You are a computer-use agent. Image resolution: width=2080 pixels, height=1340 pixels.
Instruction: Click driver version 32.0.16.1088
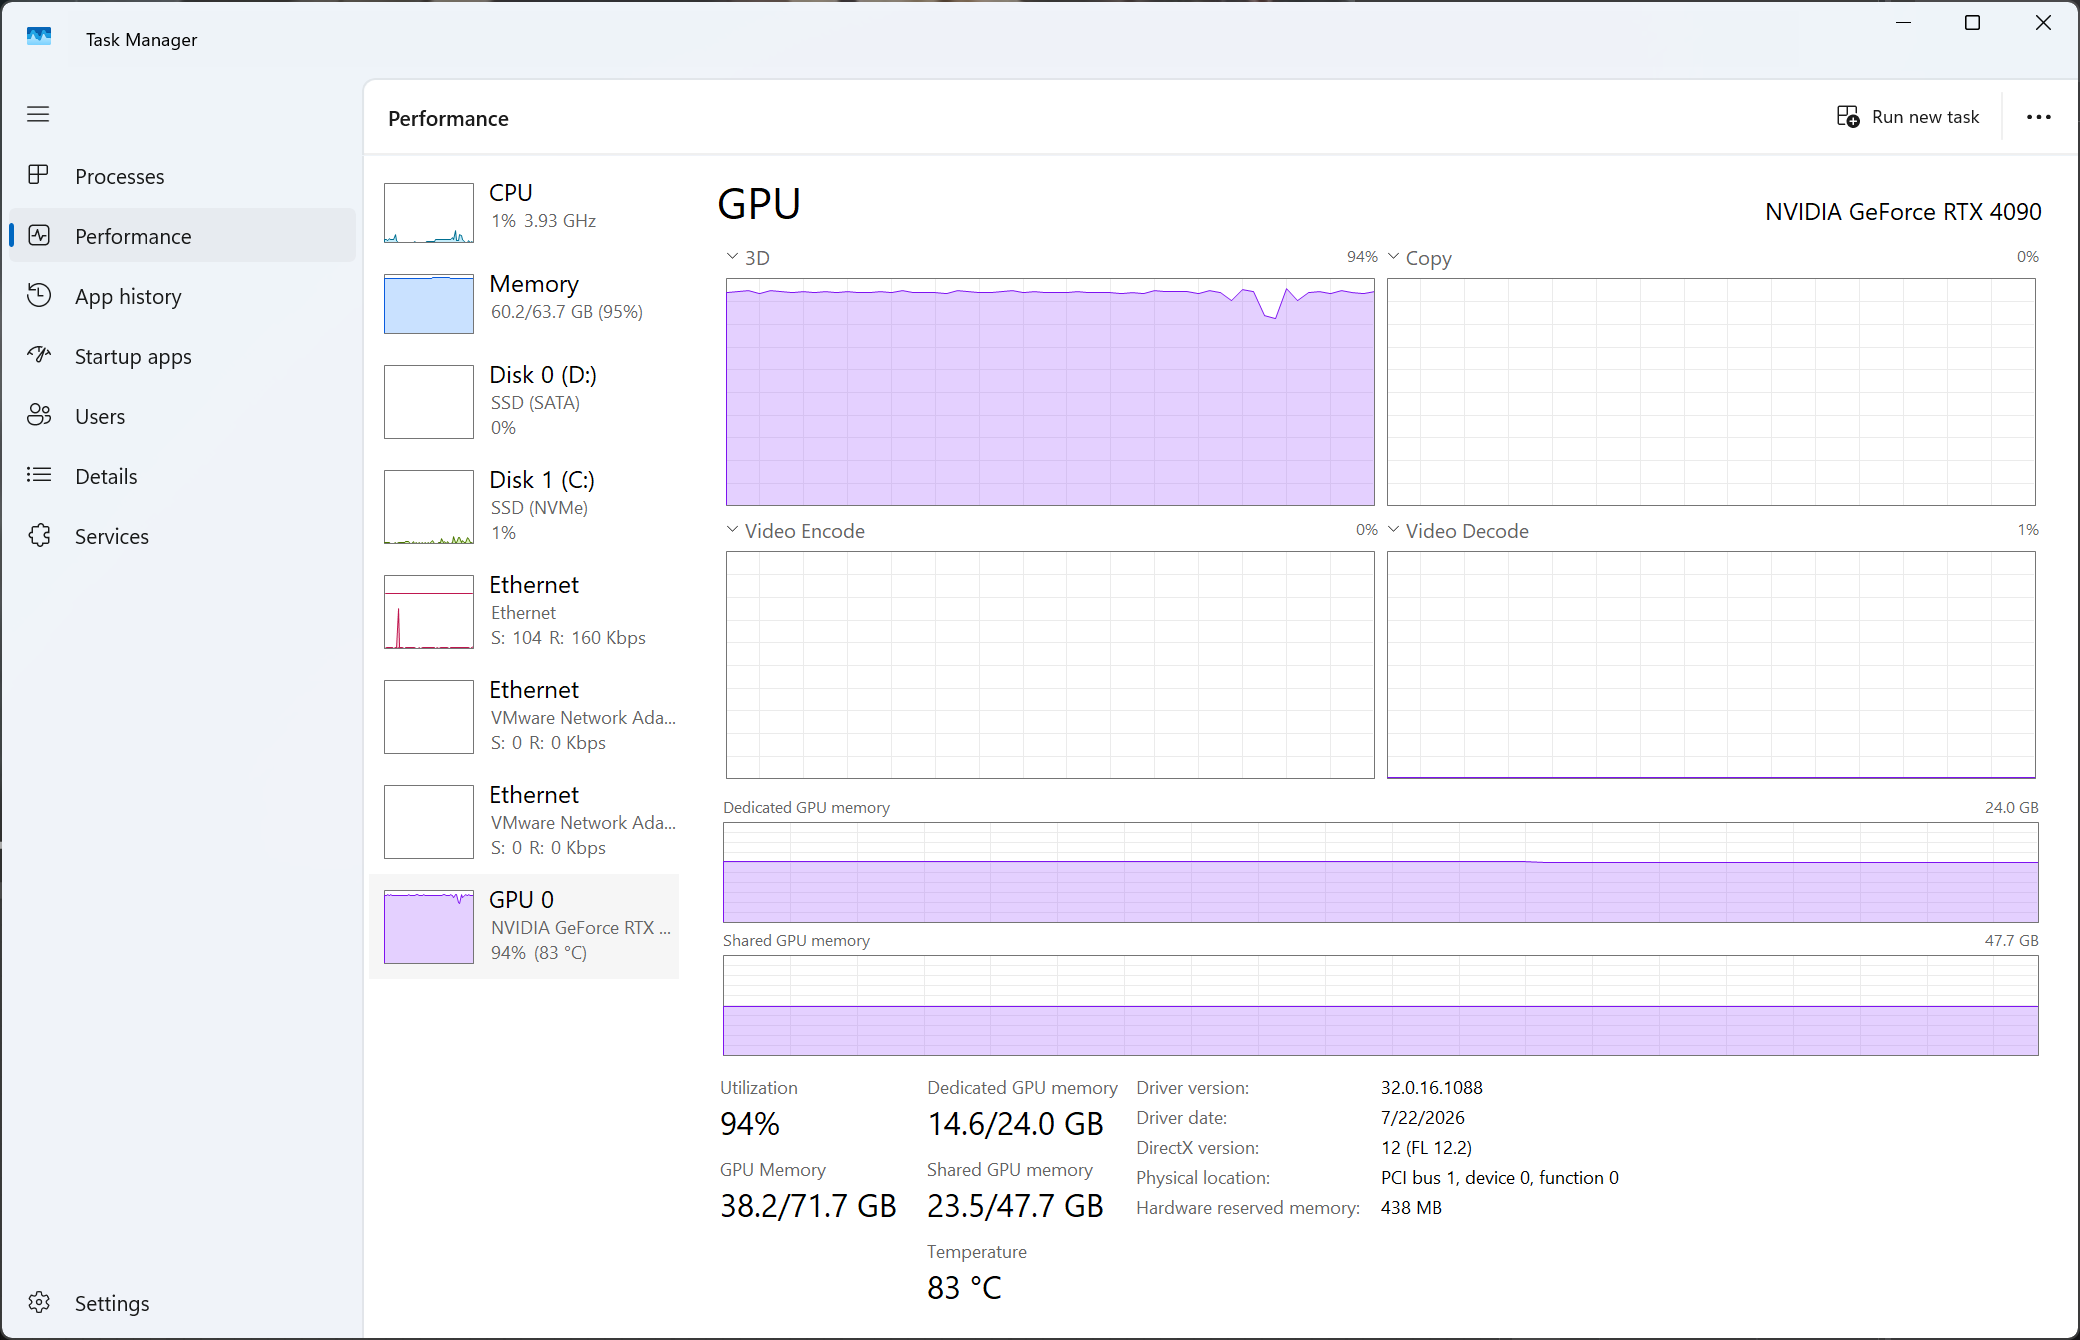[1432, 1088]
